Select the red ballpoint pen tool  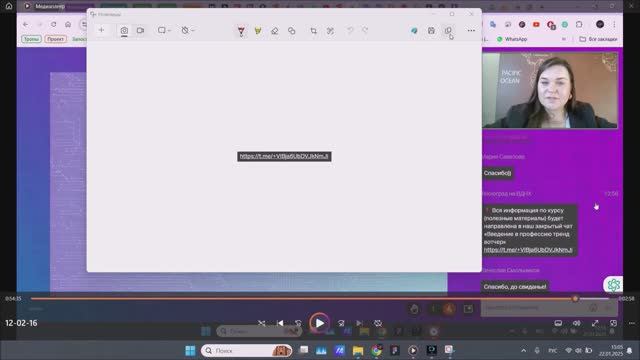[x=241, y=31]
